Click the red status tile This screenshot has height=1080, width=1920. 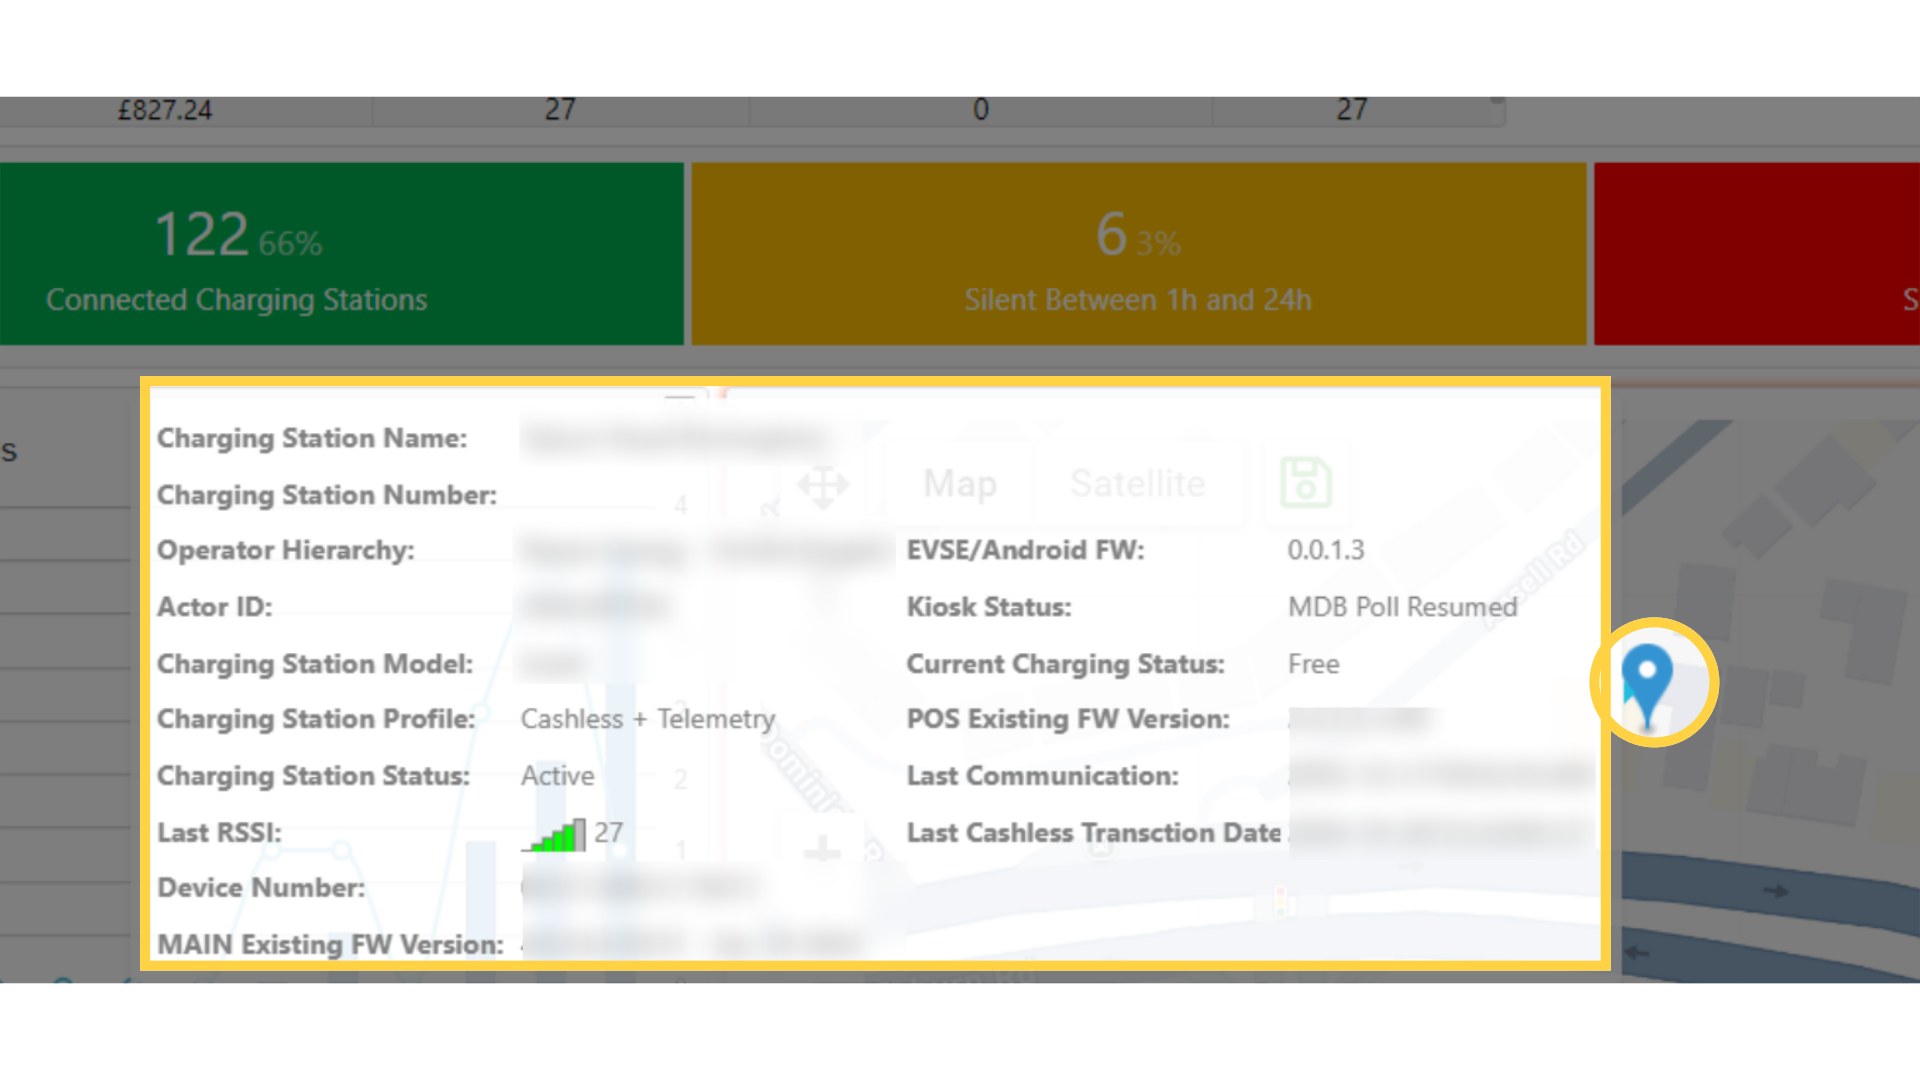(x=1757, y=254)
